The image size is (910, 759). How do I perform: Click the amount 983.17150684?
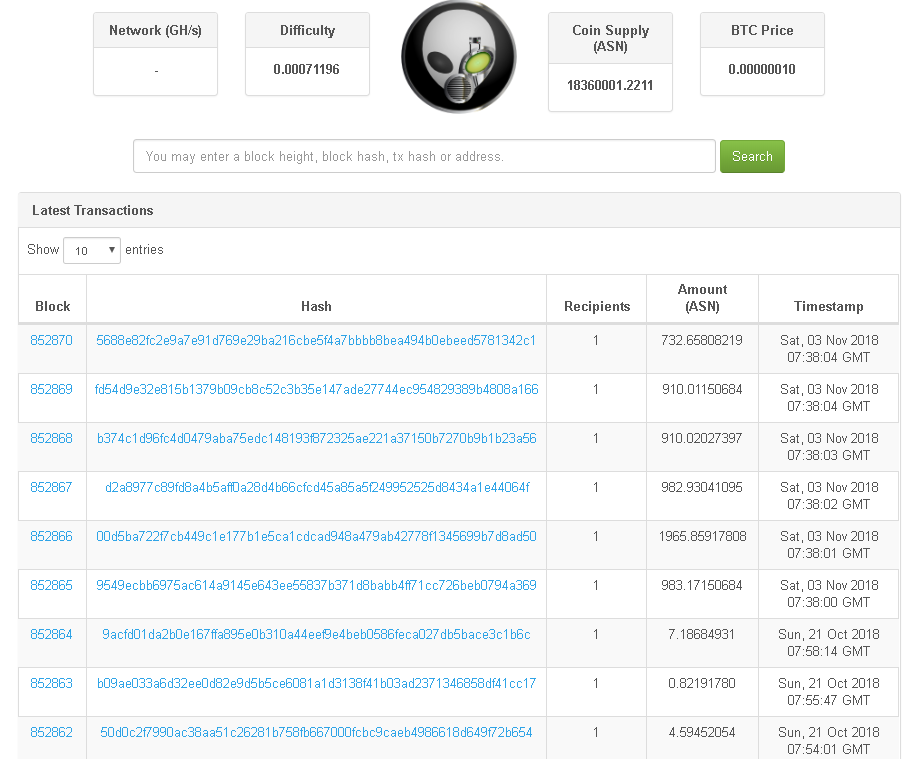pyautogui.click(x=702, y=585)
